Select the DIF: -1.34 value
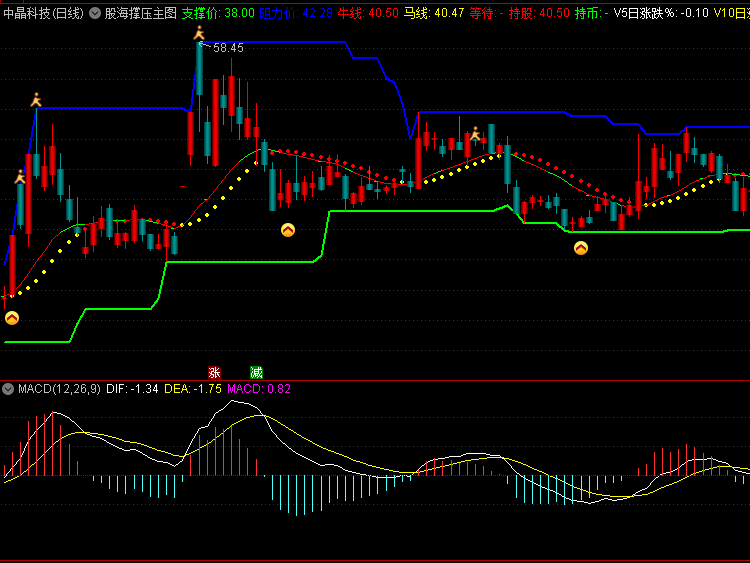Viewport: 750px width, 563px height. pos(132,389)
